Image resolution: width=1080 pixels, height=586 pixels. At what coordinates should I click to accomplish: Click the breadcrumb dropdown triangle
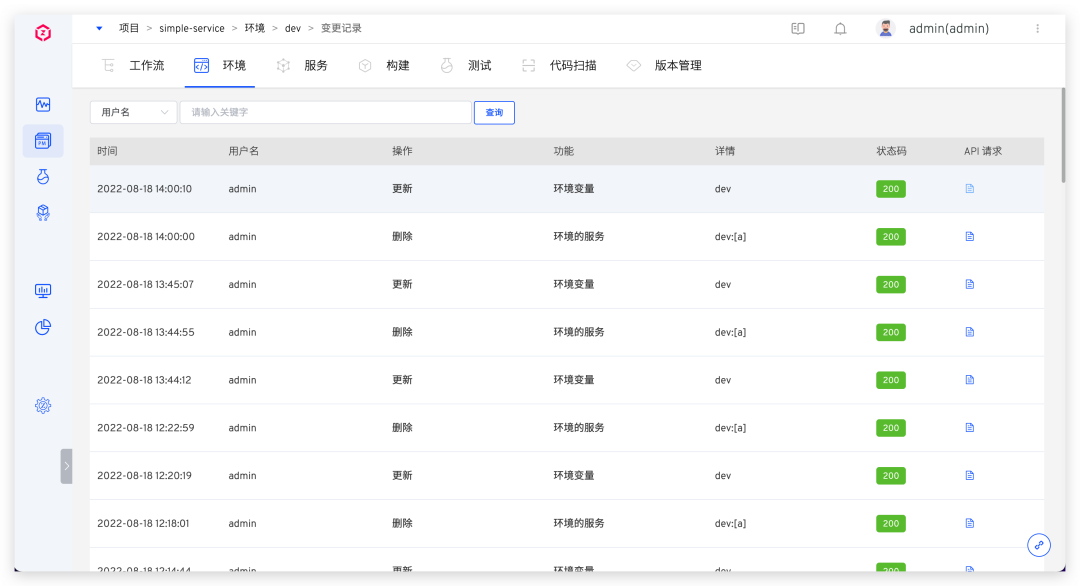[99, 28]
